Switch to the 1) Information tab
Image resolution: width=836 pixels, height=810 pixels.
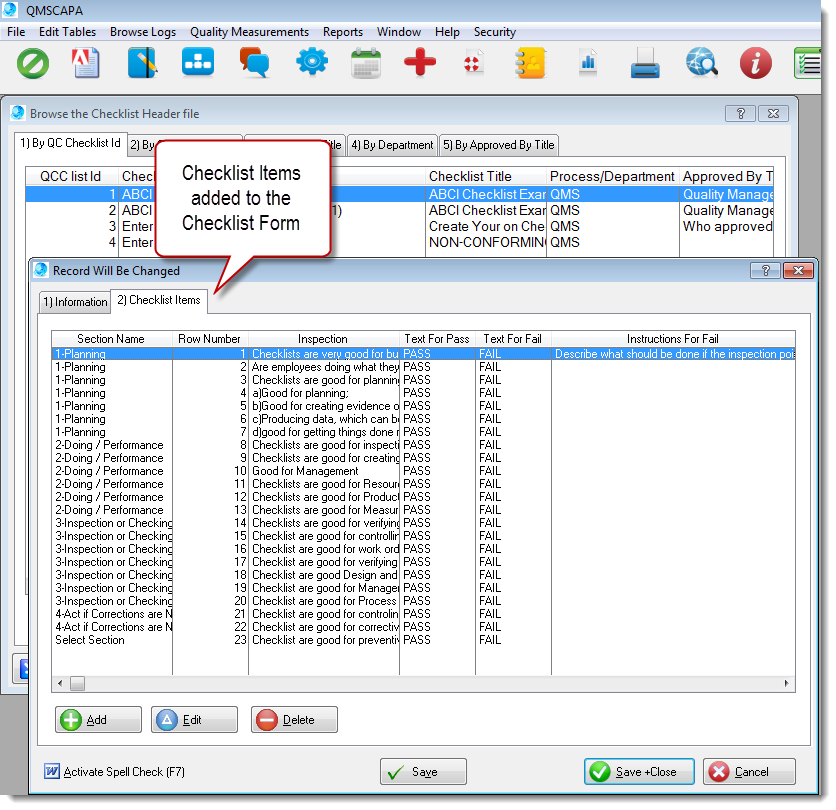point(75,301)
